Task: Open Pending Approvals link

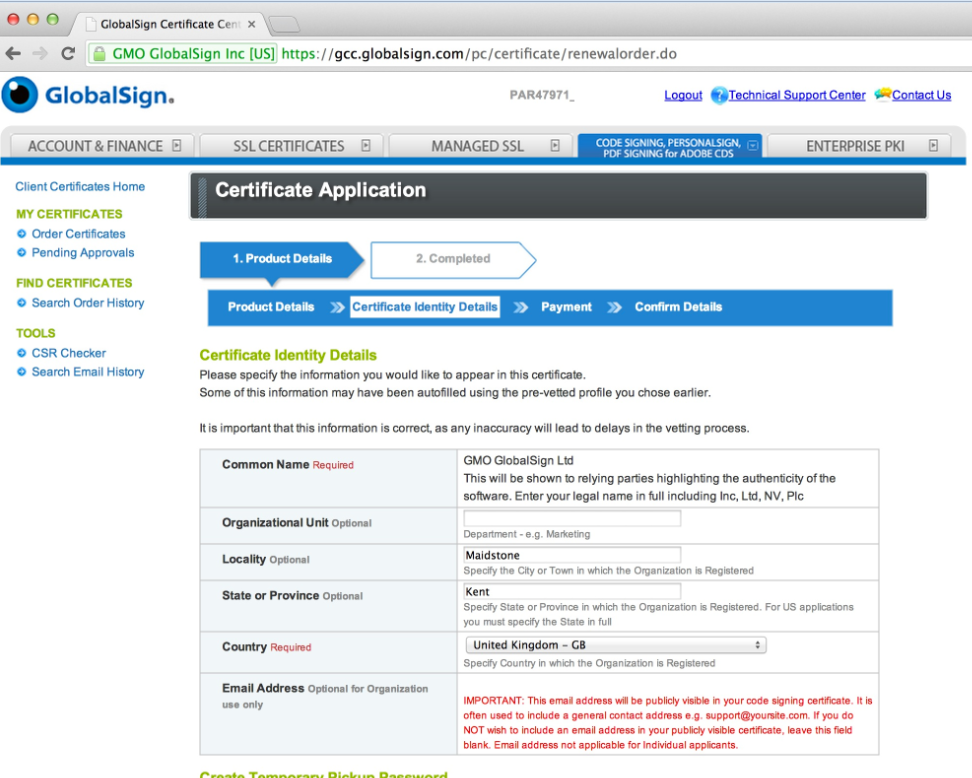Action: (x=83, y=252)
